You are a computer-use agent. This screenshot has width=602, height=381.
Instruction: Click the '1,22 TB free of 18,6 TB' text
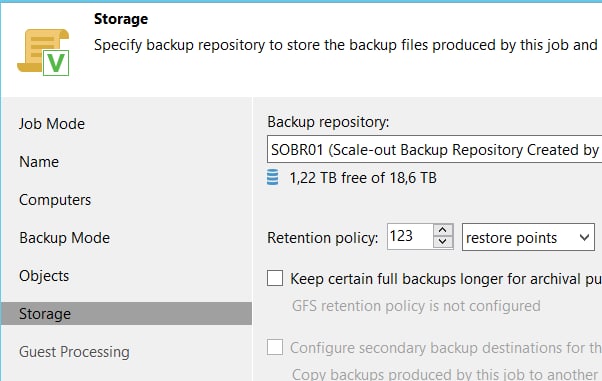point(363,178)
